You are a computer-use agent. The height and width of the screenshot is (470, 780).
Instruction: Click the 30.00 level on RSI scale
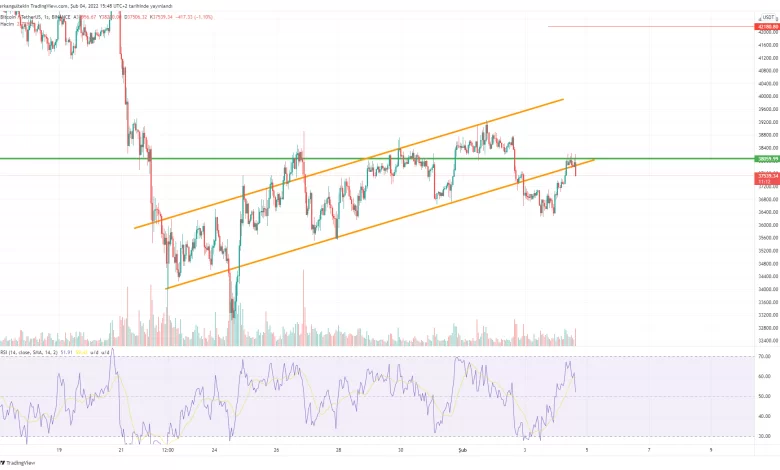point(764,436)
